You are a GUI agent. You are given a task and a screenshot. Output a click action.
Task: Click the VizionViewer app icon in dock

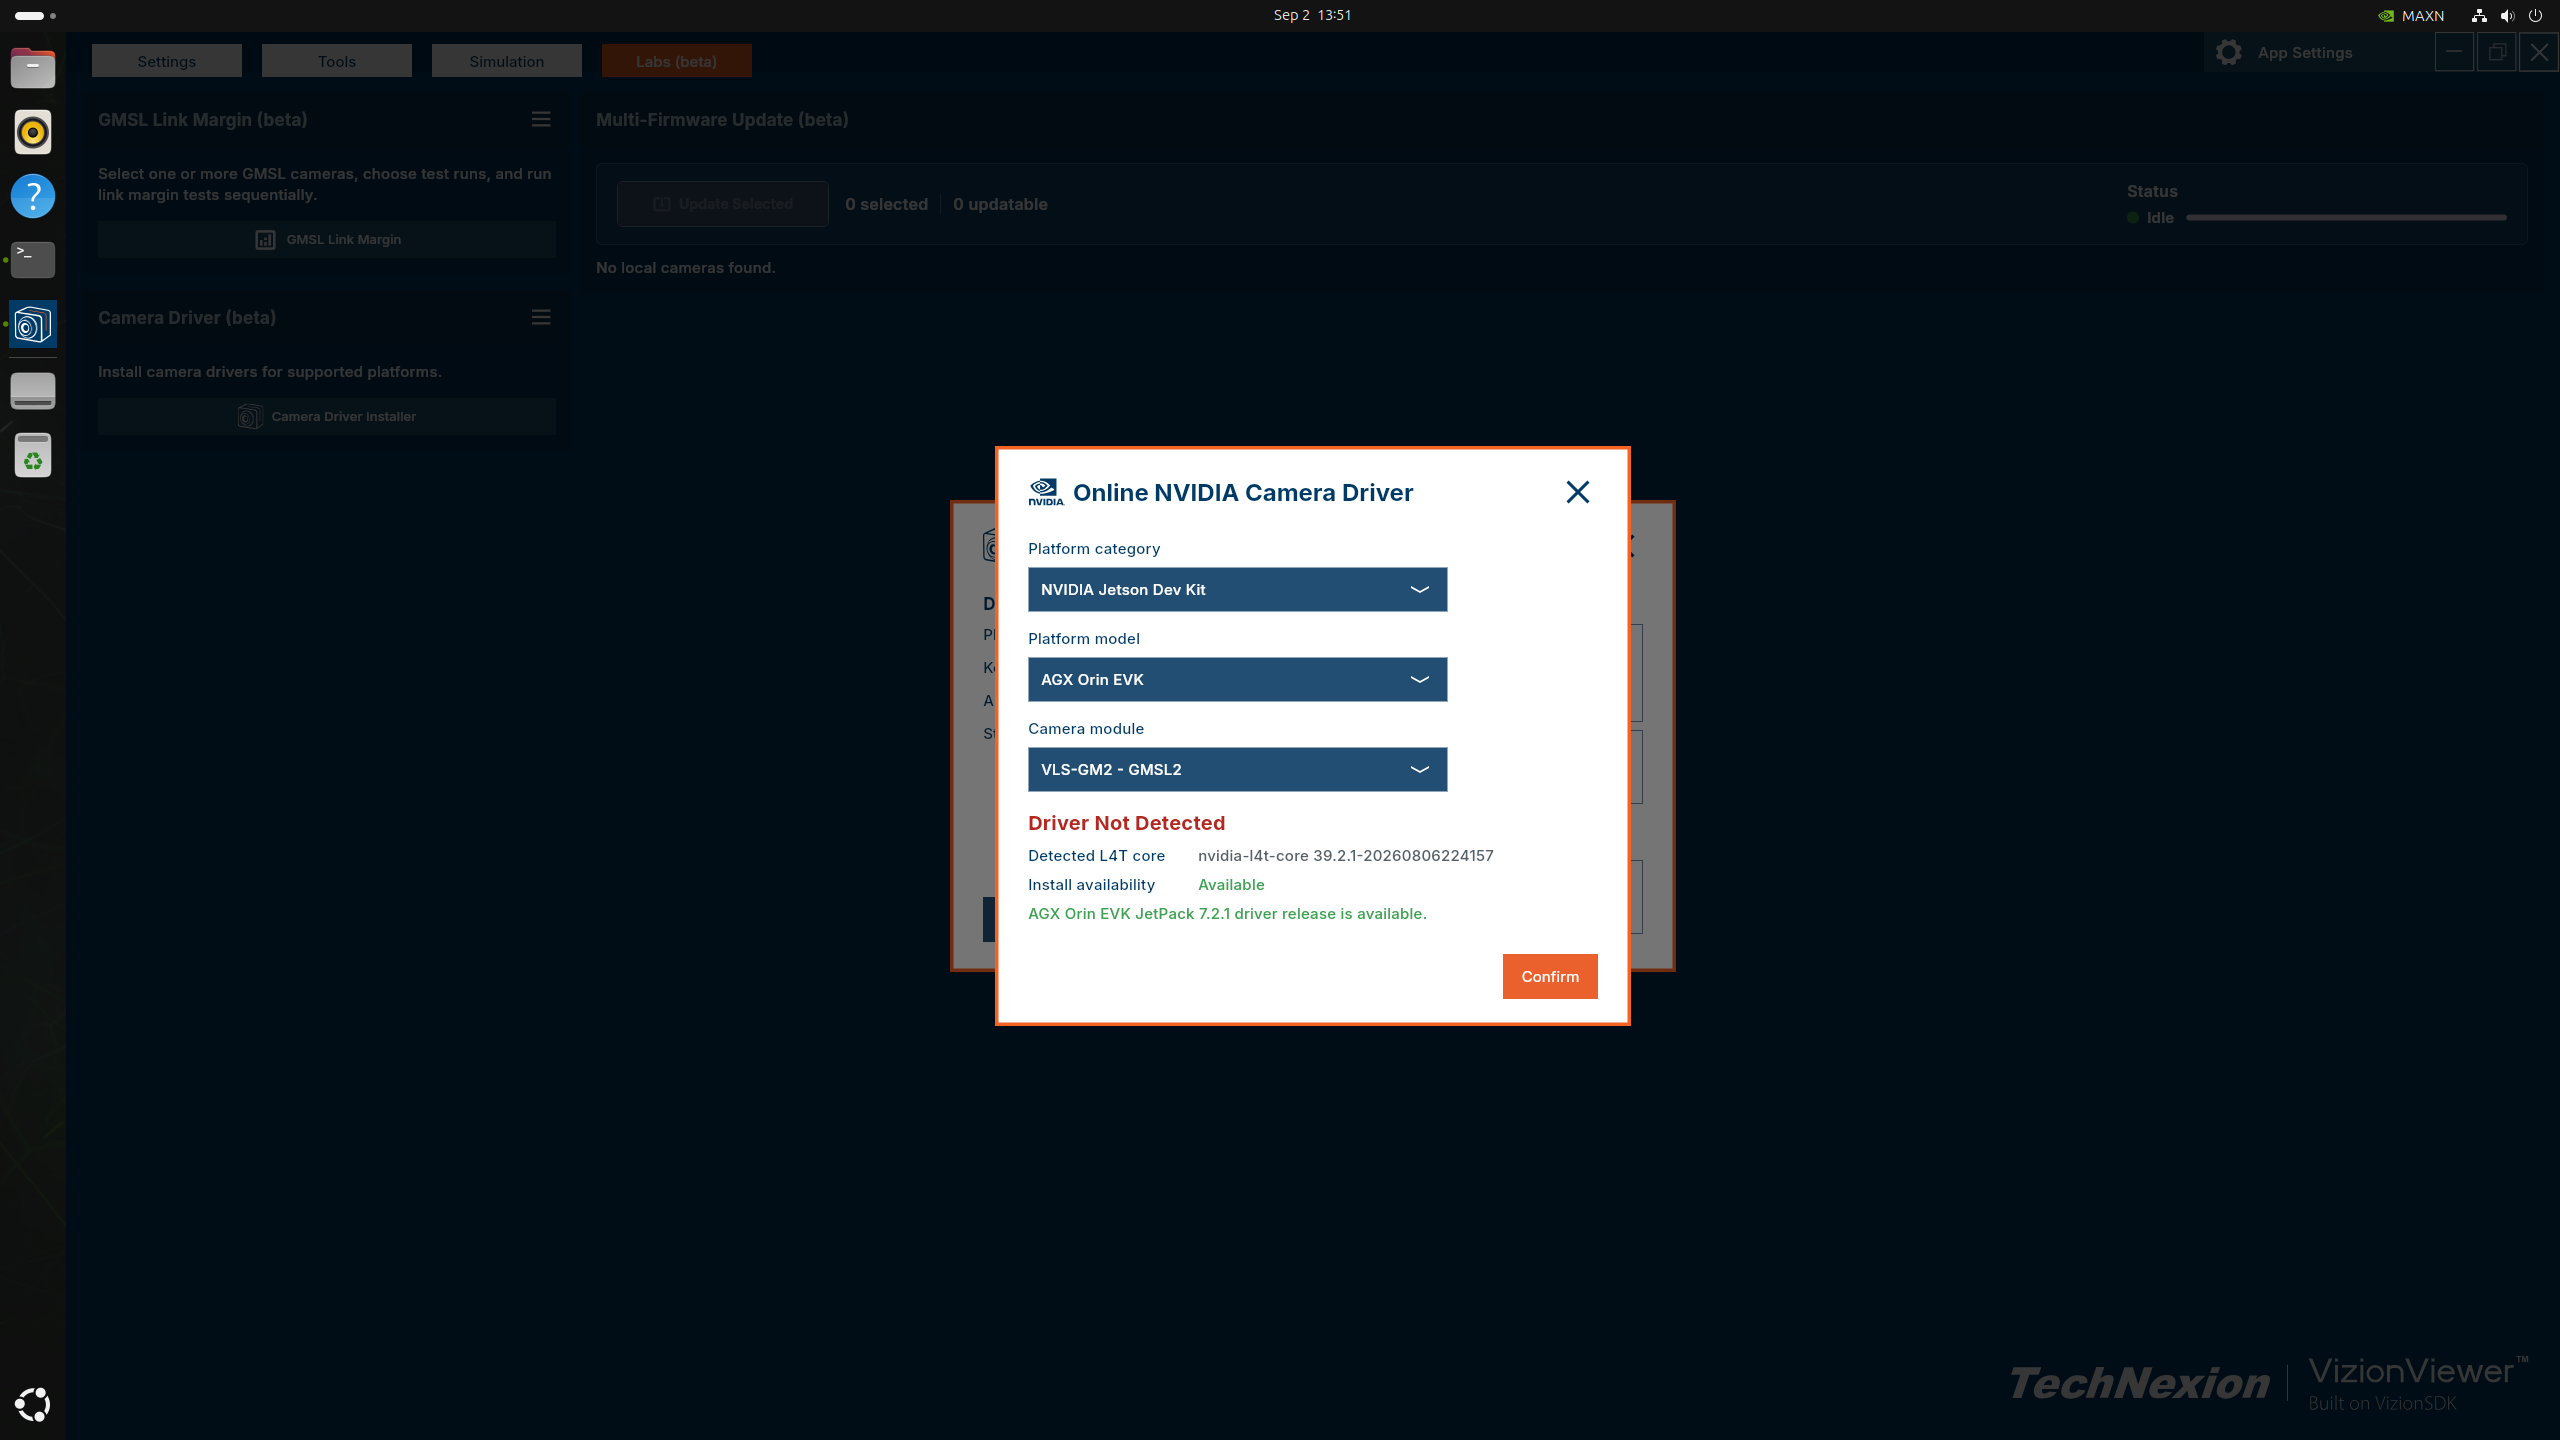coord(33,324)
